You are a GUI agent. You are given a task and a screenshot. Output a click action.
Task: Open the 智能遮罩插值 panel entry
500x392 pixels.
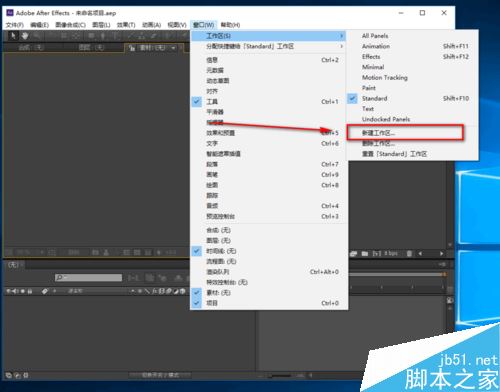(x=269, y=154)
